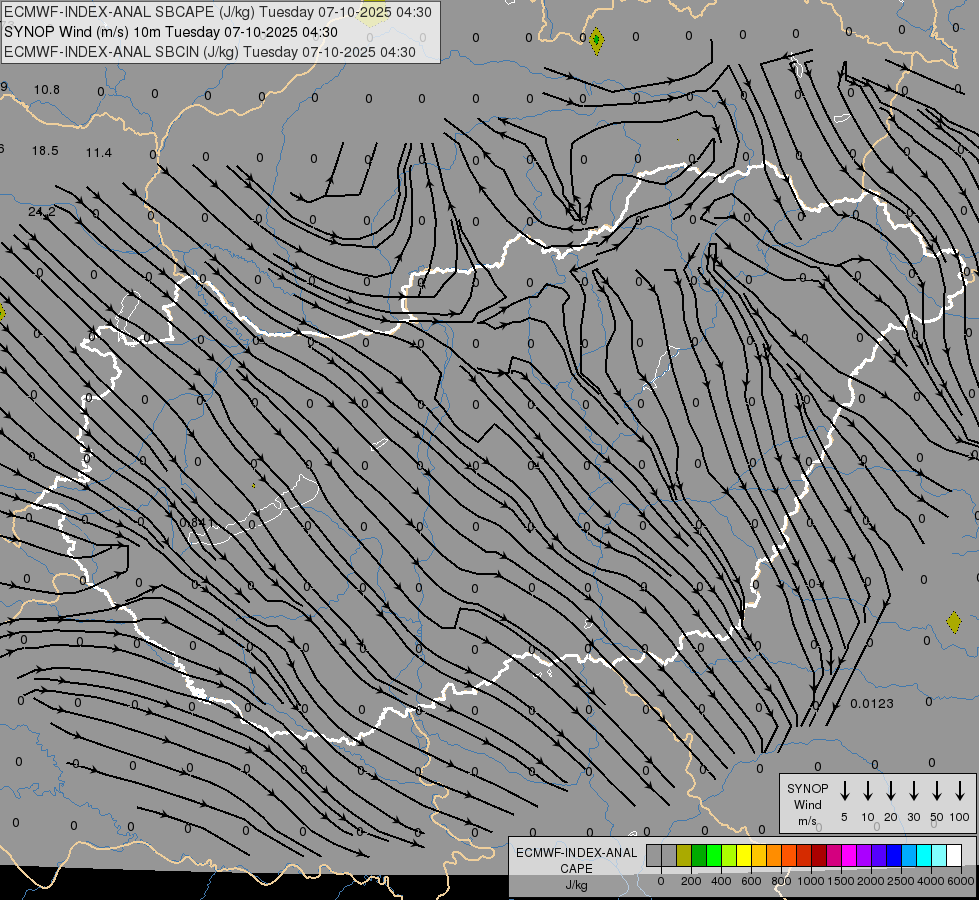This screenshot has width=979, height=900.
Task: Click the green diamond marker at top of map
Action: (596, 41)
